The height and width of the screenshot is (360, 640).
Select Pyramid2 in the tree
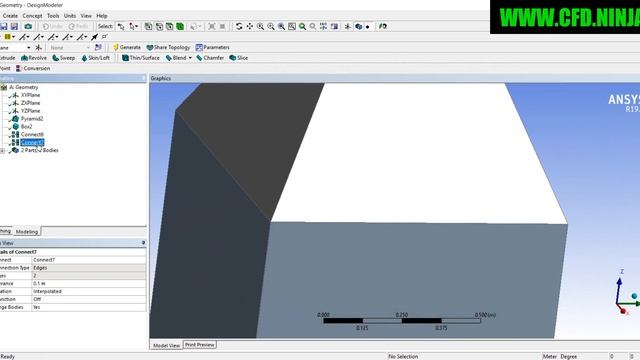pyautogui.click(x=32, y=119)
